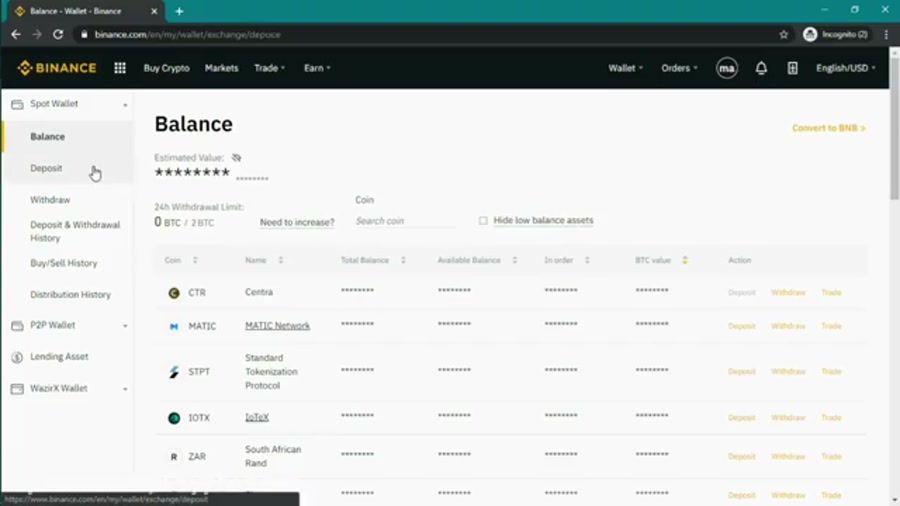The image size is (900, 506).
Task: Change language via English/USD dropdown
Action: (x=845, y=68)
